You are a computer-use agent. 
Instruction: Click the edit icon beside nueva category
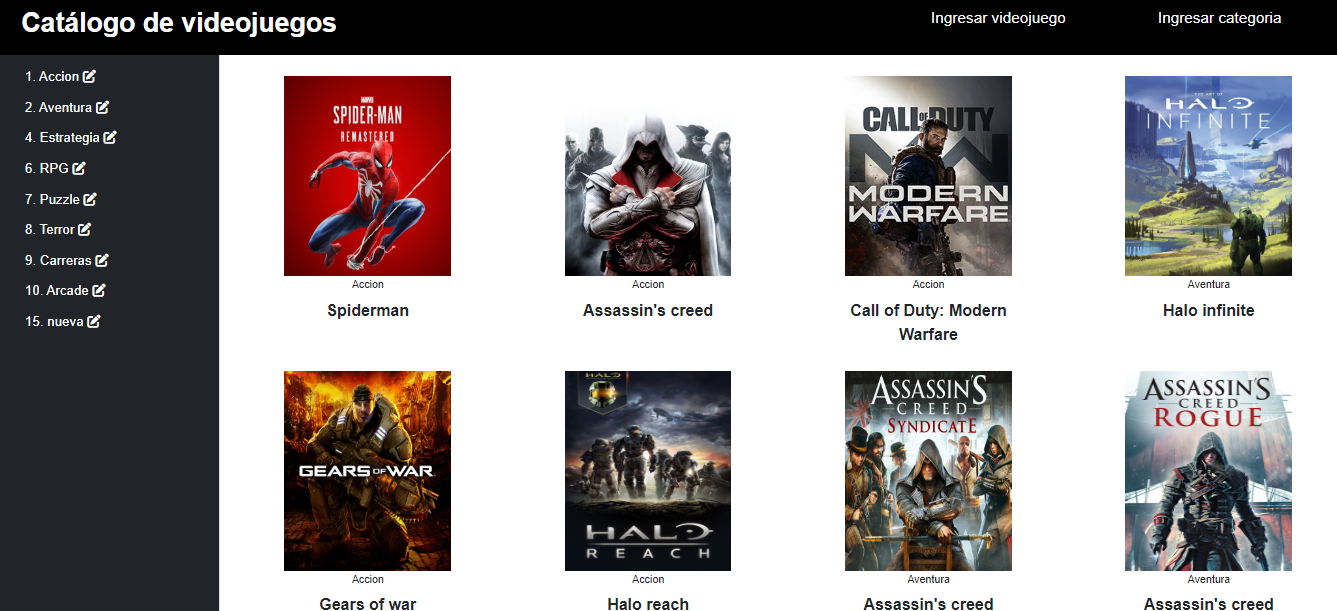click(94, 322)
